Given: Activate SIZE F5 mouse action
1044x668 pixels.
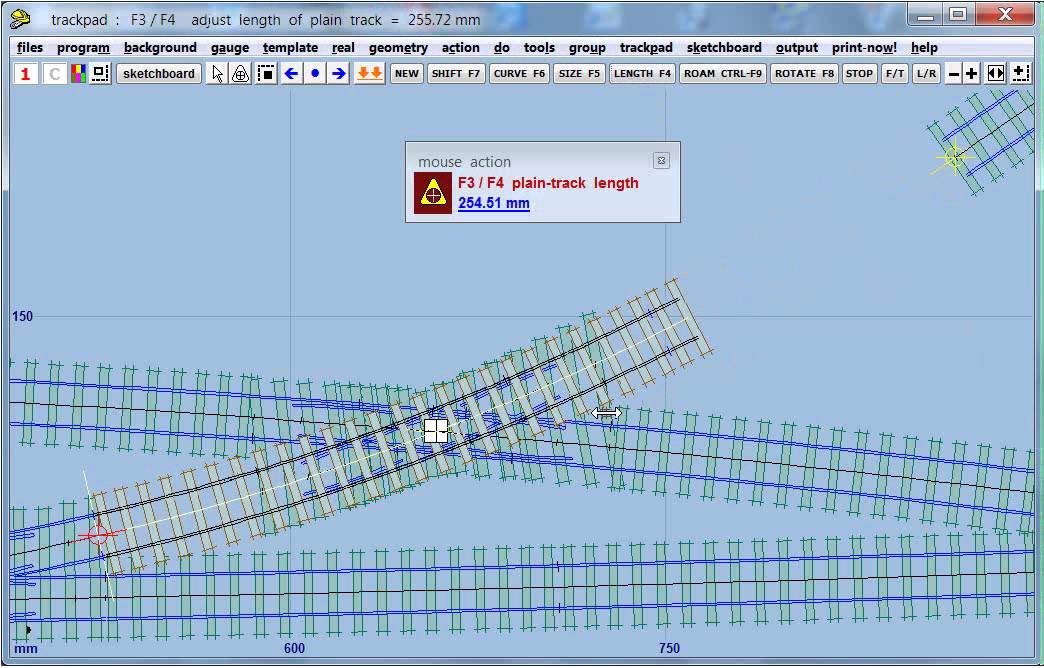Looking at the screenshot, I should tap(579, 73).
